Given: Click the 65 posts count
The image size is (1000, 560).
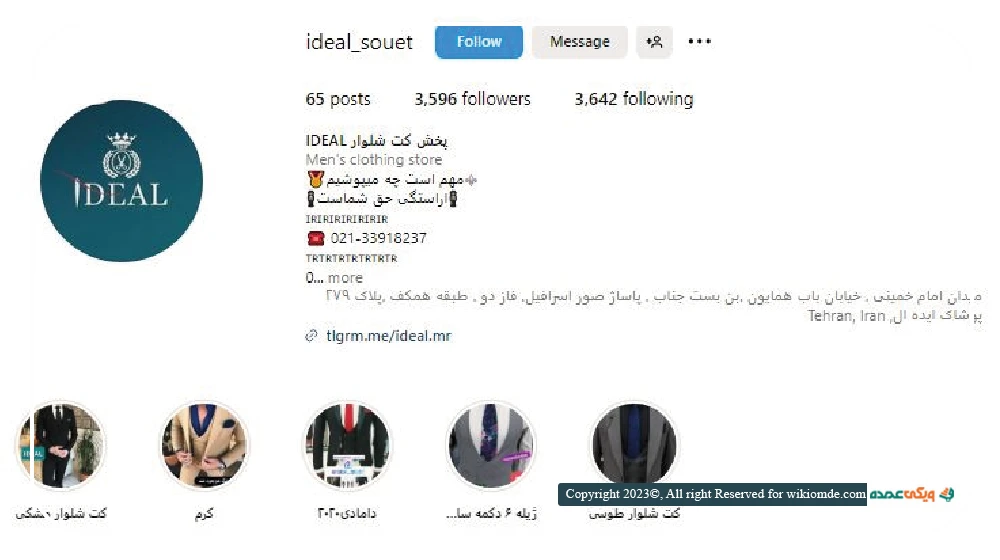Looking at the screenshot, I should (338, 99).
